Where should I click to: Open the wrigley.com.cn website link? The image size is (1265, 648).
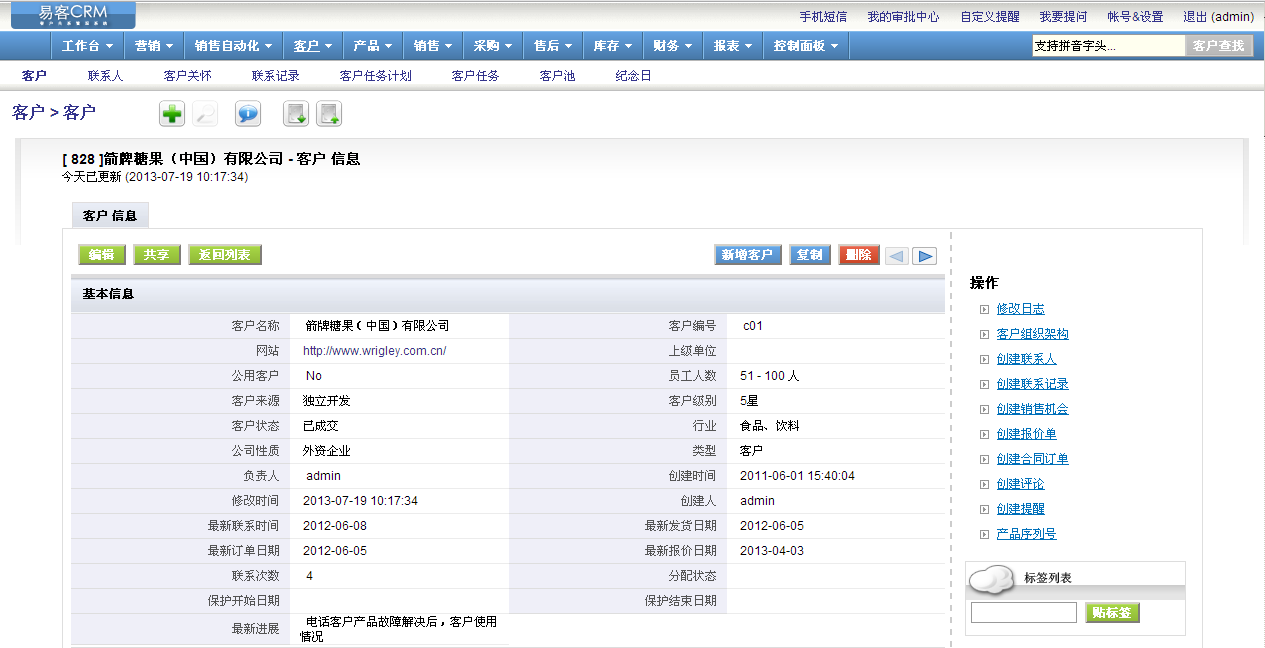[374, 351]
